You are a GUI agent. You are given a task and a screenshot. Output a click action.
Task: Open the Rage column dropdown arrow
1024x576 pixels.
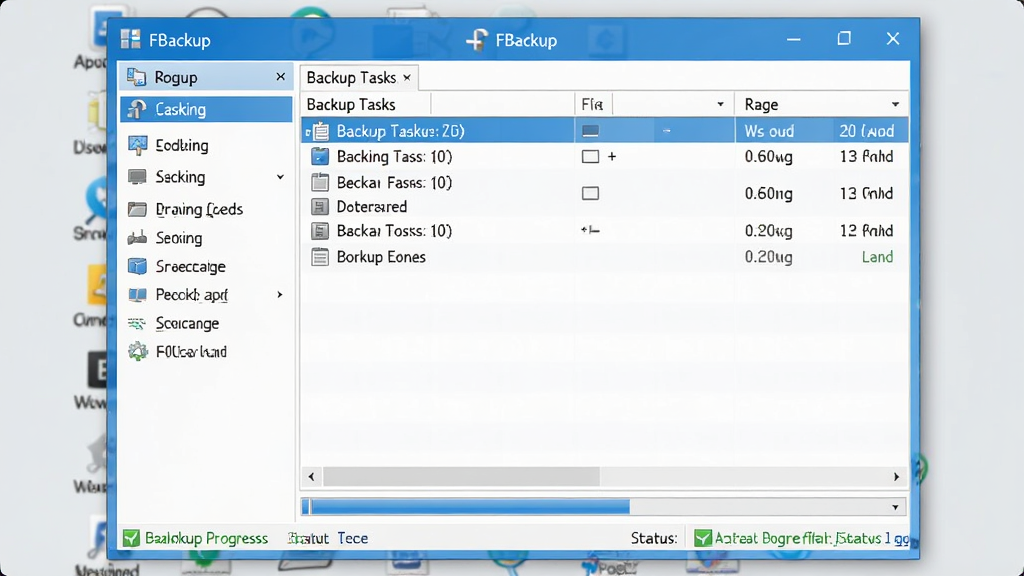[895, 104]
